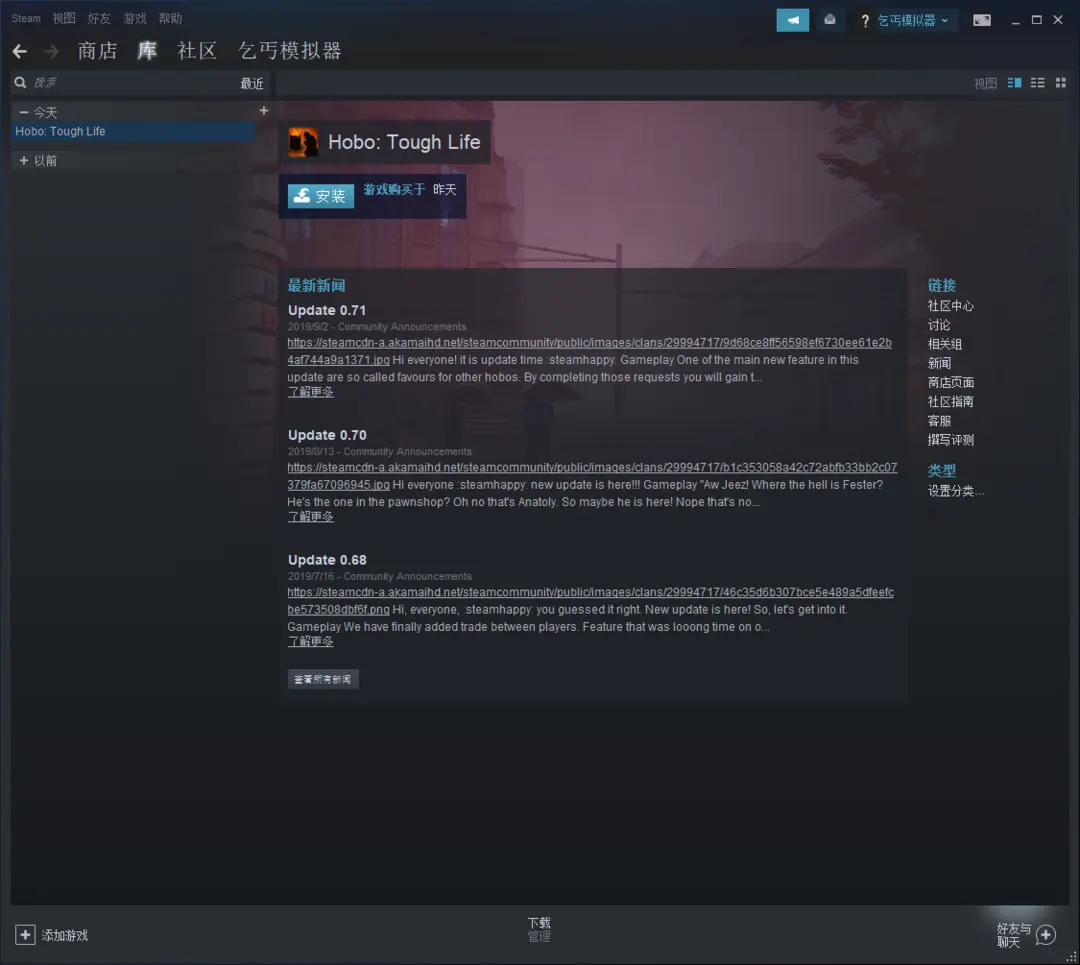The width and height of the screenshot is (1080, 965).
Task: Go to the 库 tab
Action: point(147,51)
